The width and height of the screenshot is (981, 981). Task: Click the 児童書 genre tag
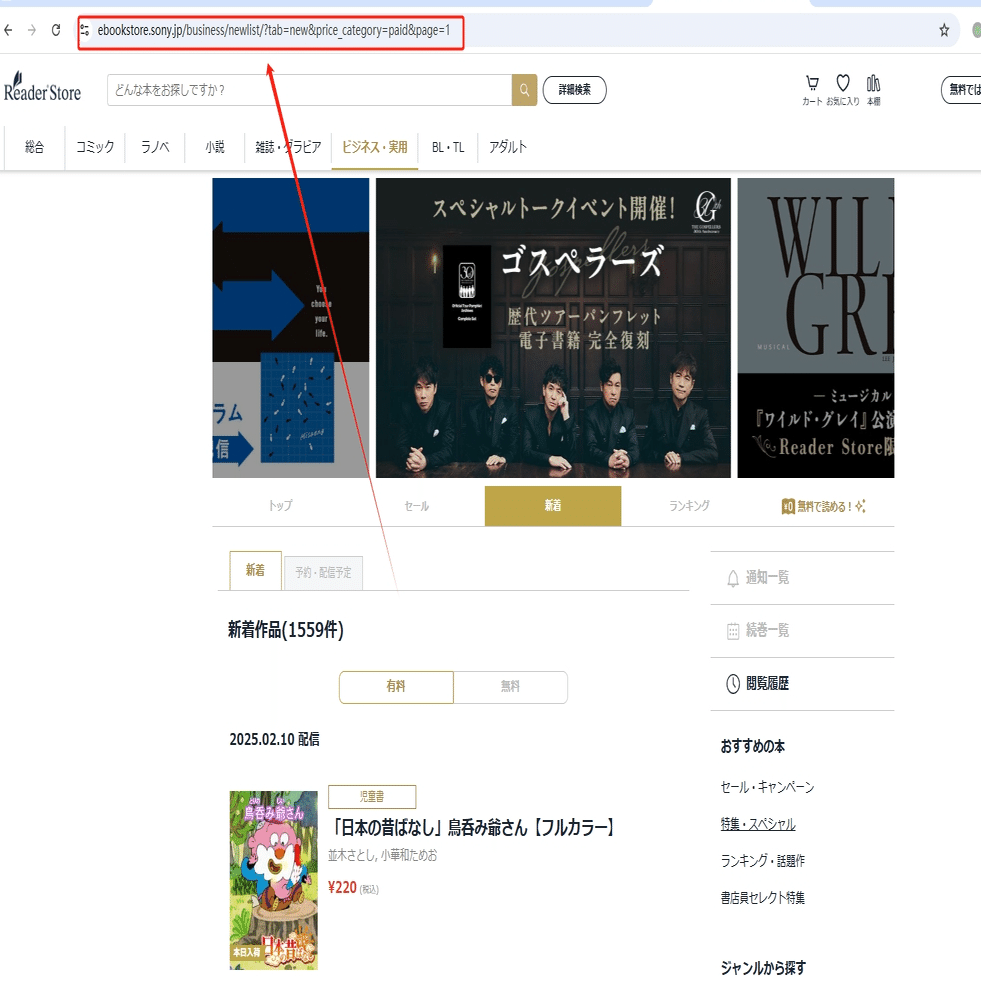click(x=372, y=797)
